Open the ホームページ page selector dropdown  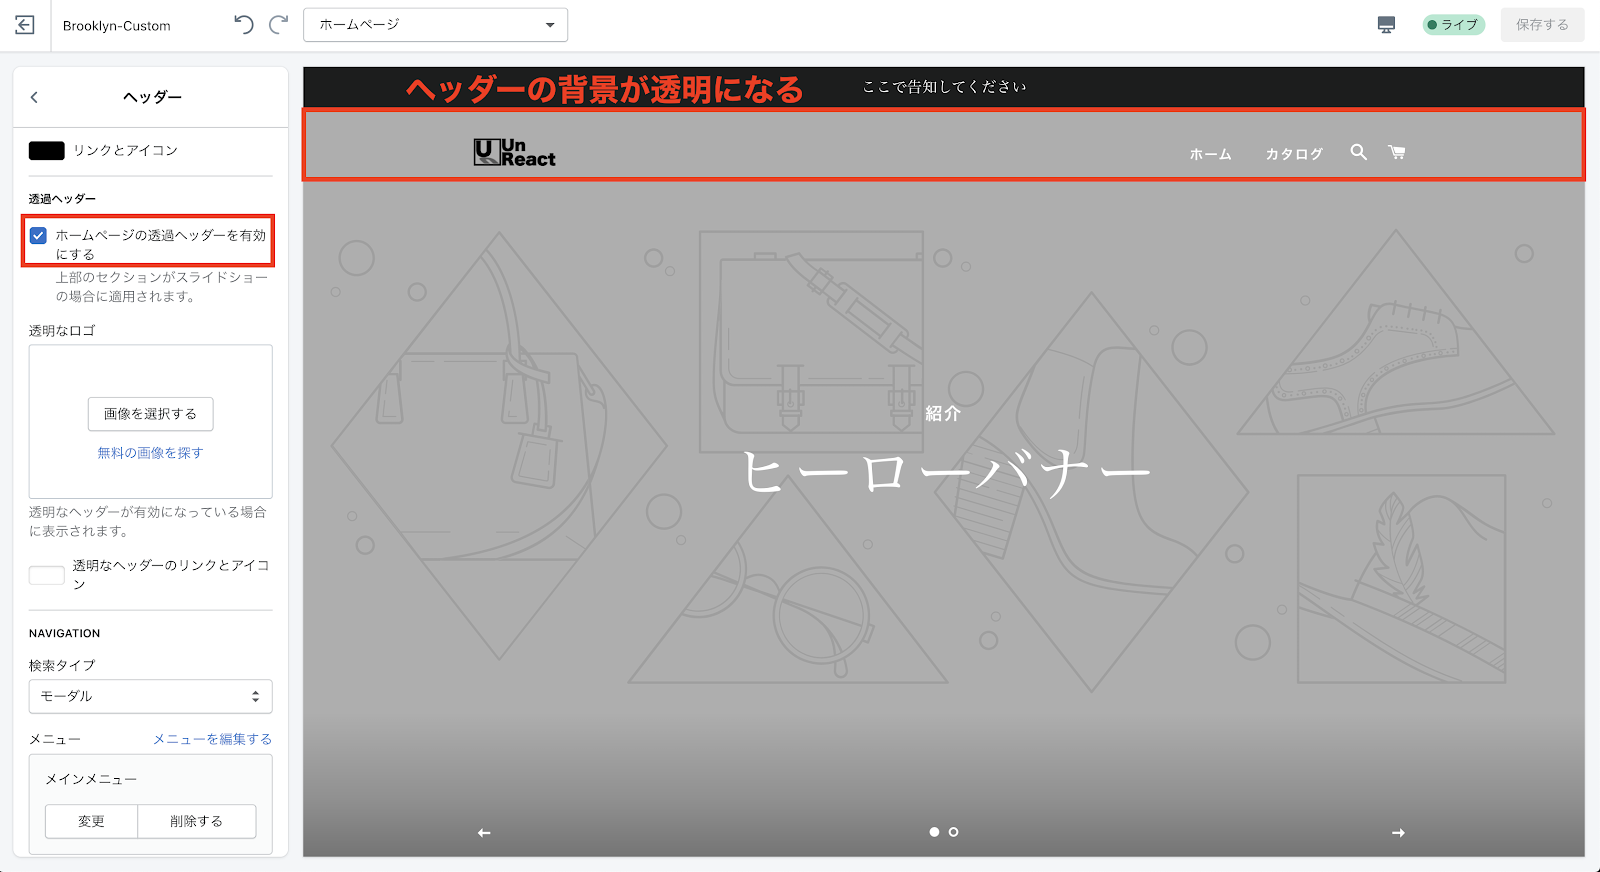pos(435,25)
